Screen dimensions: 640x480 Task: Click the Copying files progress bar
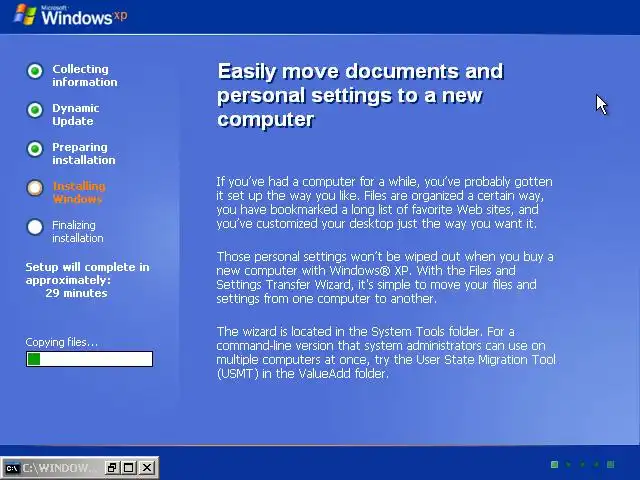(89, 359)
